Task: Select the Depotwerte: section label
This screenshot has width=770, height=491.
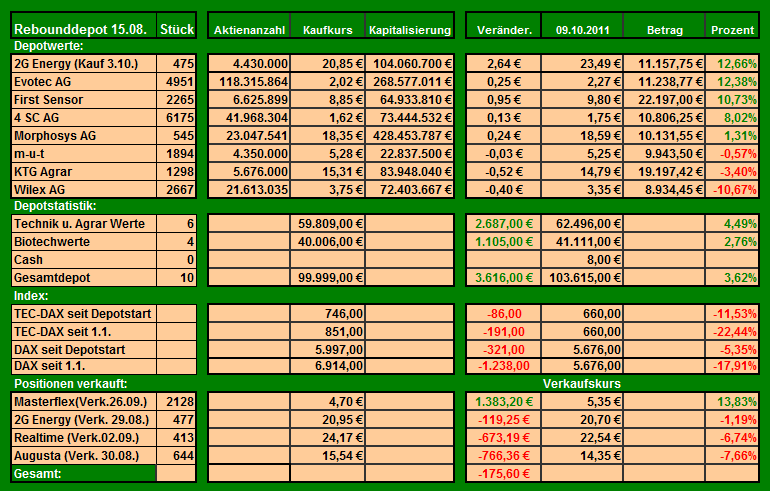Action: 49,46
